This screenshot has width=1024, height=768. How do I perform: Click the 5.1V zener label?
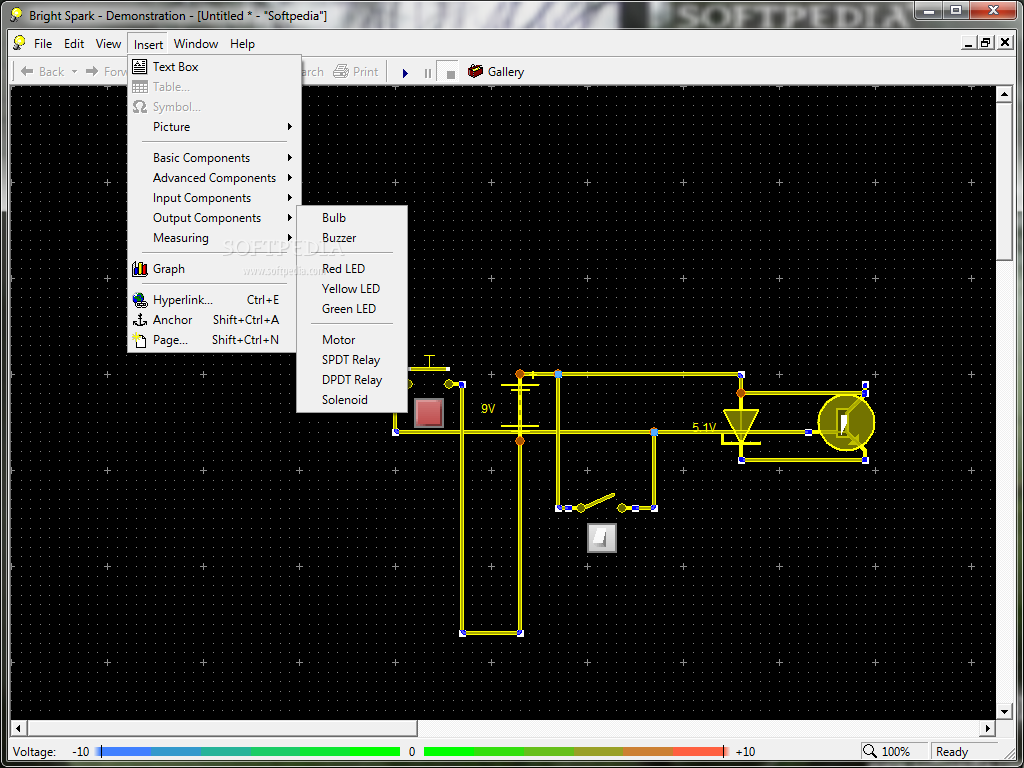pyautogui.click(x=705, y=427)
